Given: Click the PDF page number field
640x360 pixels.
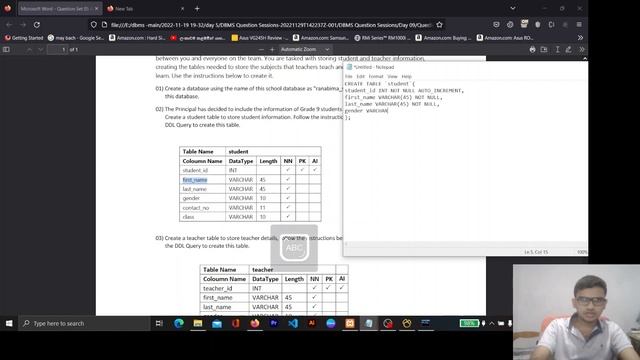Looking at the screenshot, I should pyautogui.click(x=58, y=49).
